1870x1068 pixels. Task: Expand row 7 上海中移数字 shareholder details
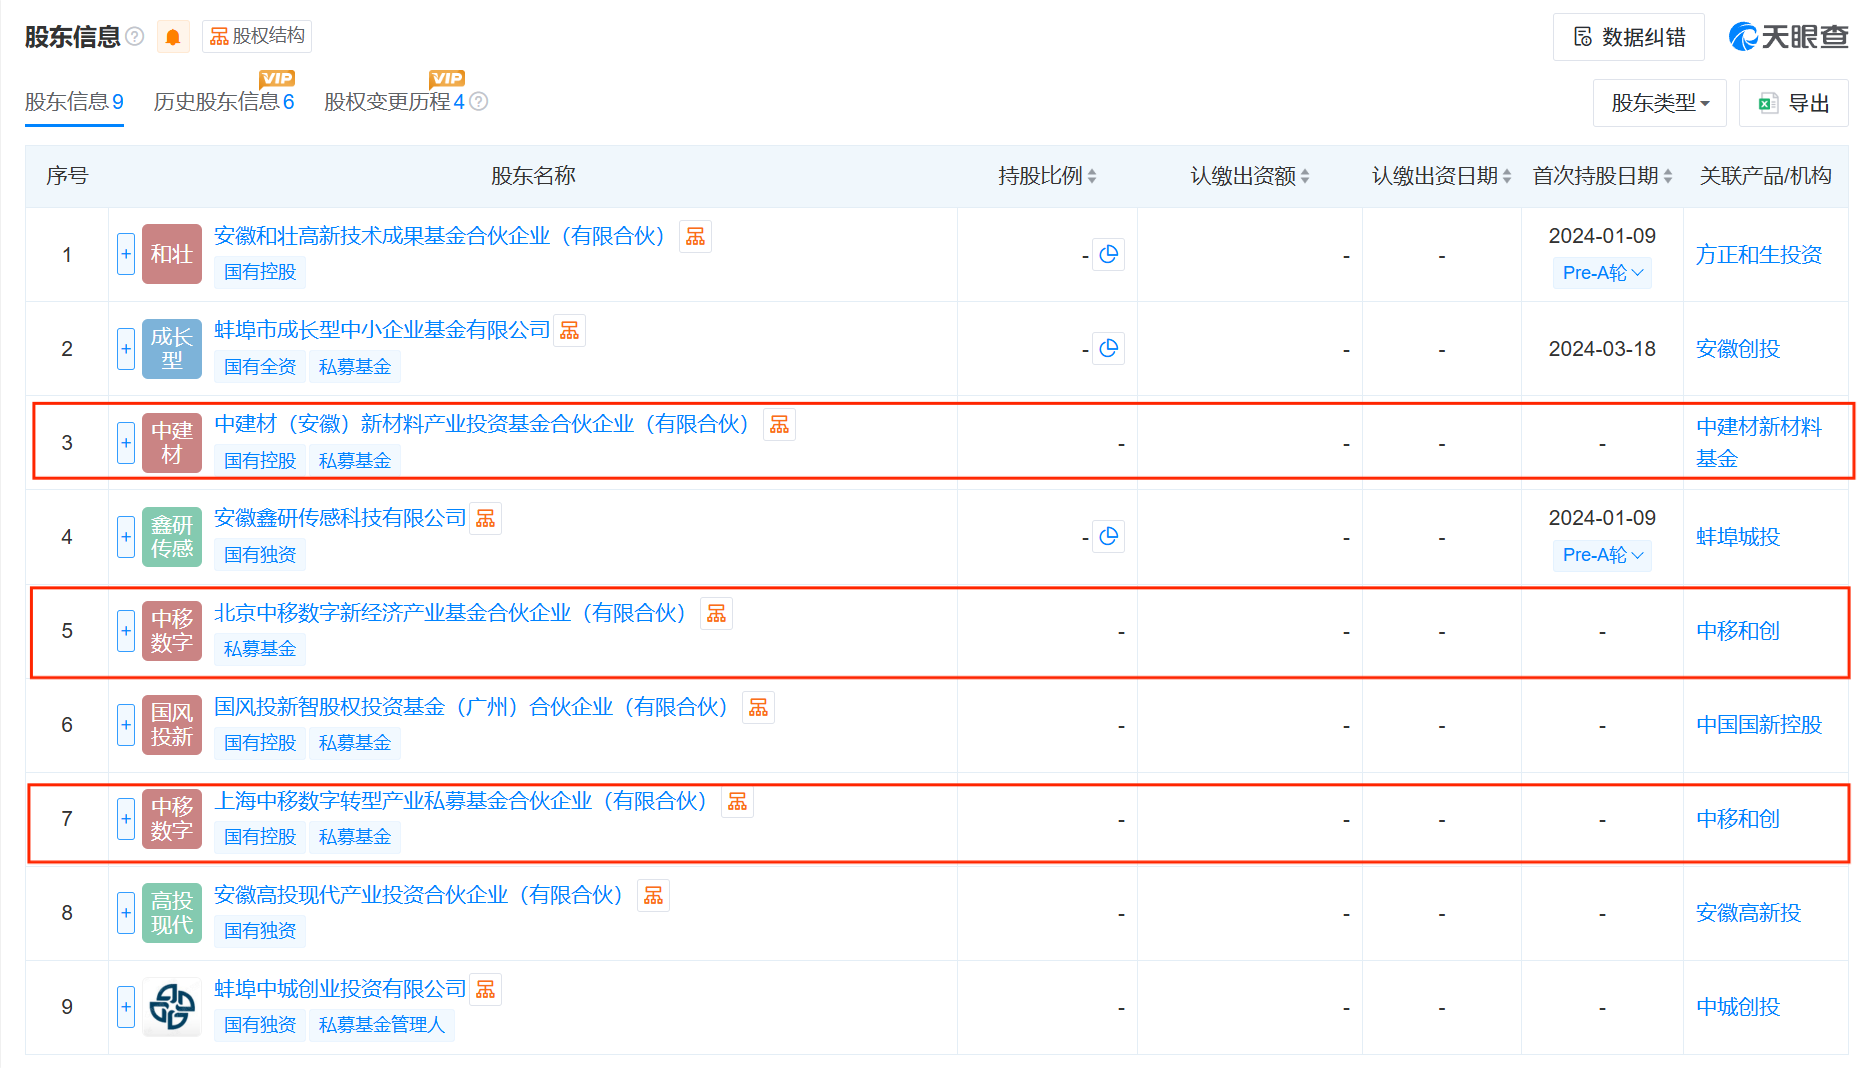pyautogui.click(x=126, y=818)
